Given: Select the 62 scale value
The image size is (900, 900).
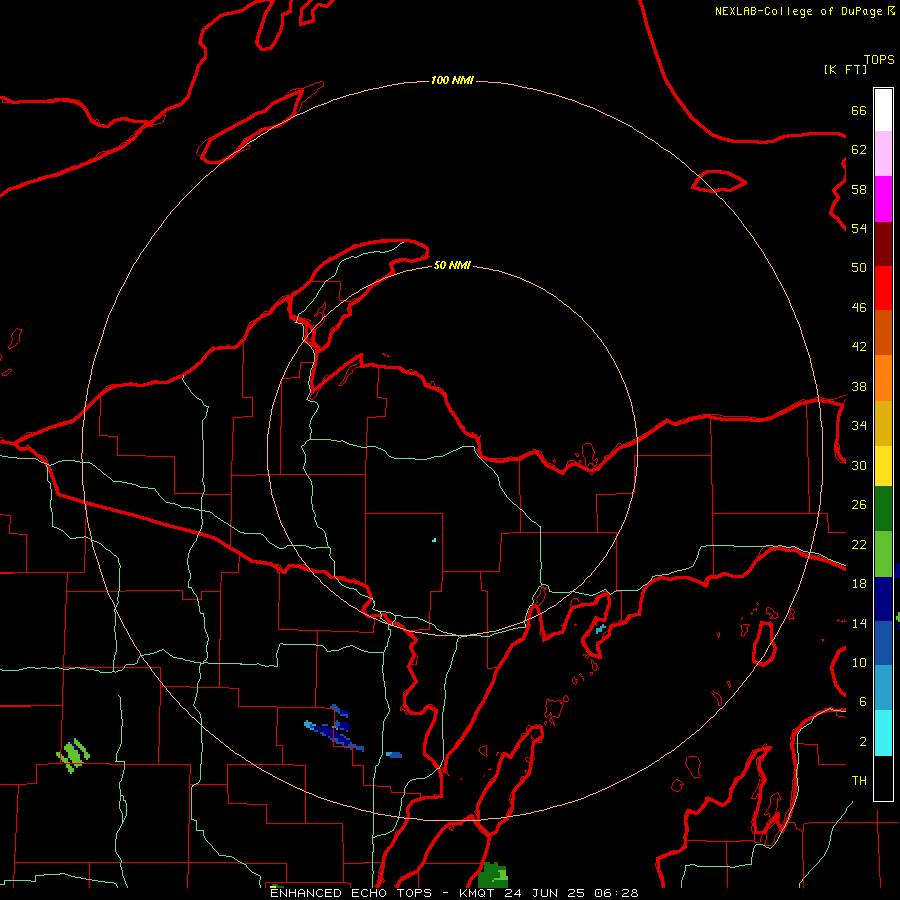Looking at the screenshot, I should pyautogui.click(x=859, y=150).
